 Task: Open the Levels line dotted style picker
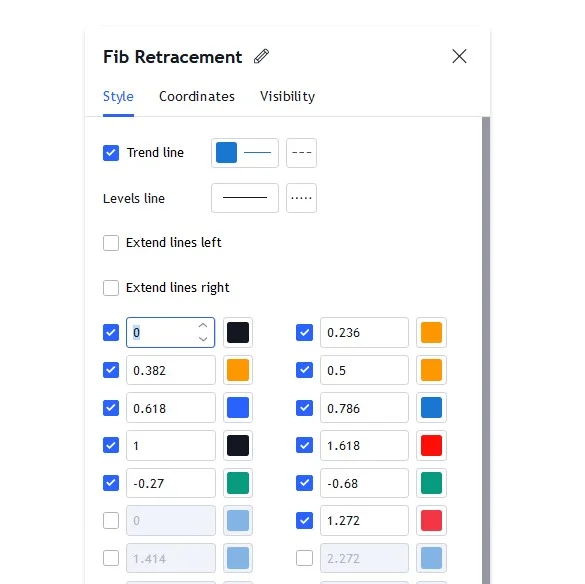click(x=301, y=198)
